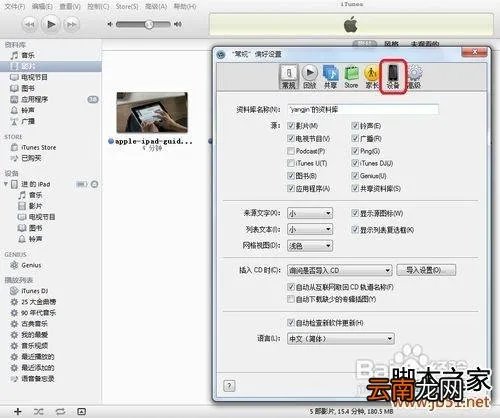Open the 设备 (Devices) preferences tab
This screenshot has width=500, height=418.
(393, 77)
